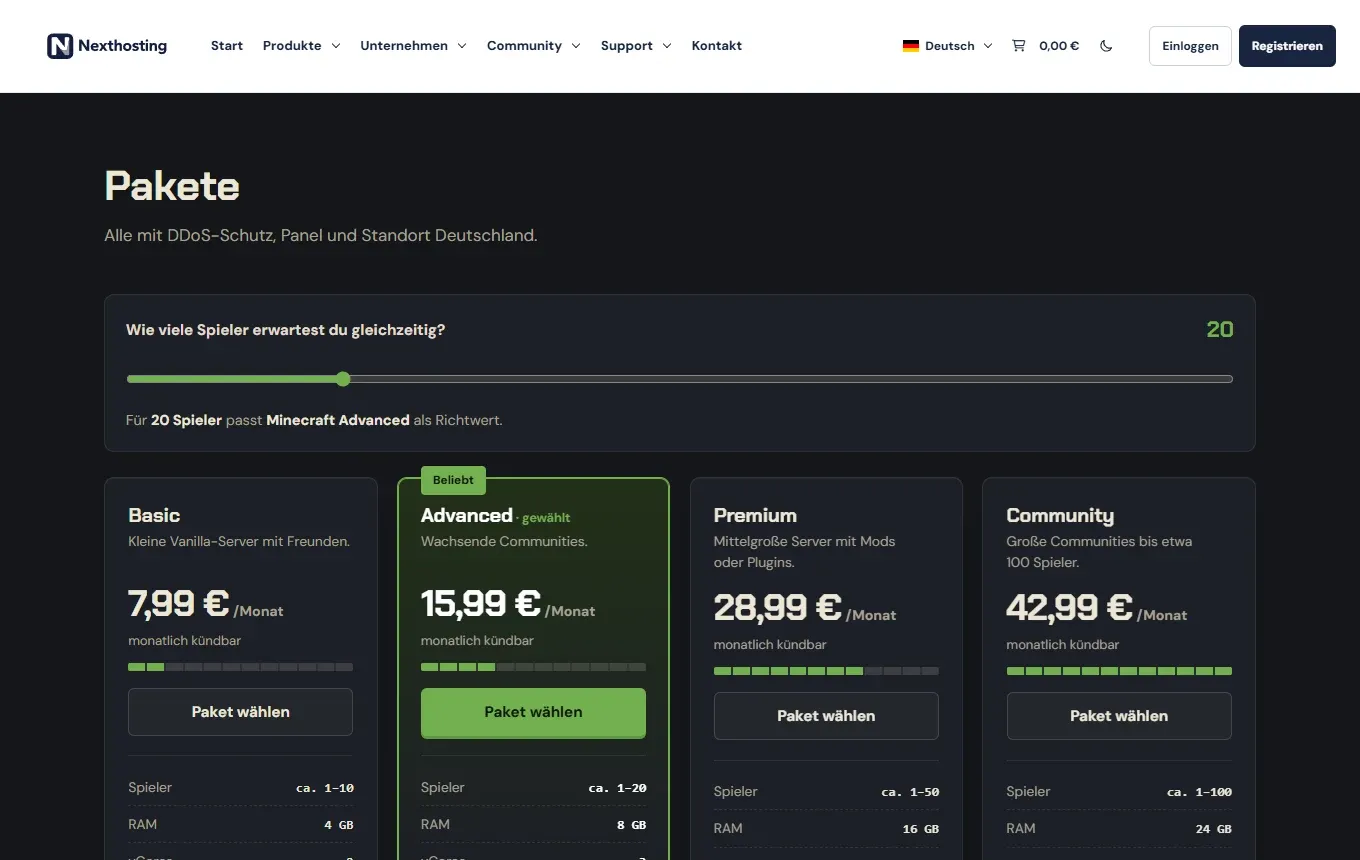Screen dimensions: 1360x860
Task: Click the 7,99 € price
Action: (179, 604)
